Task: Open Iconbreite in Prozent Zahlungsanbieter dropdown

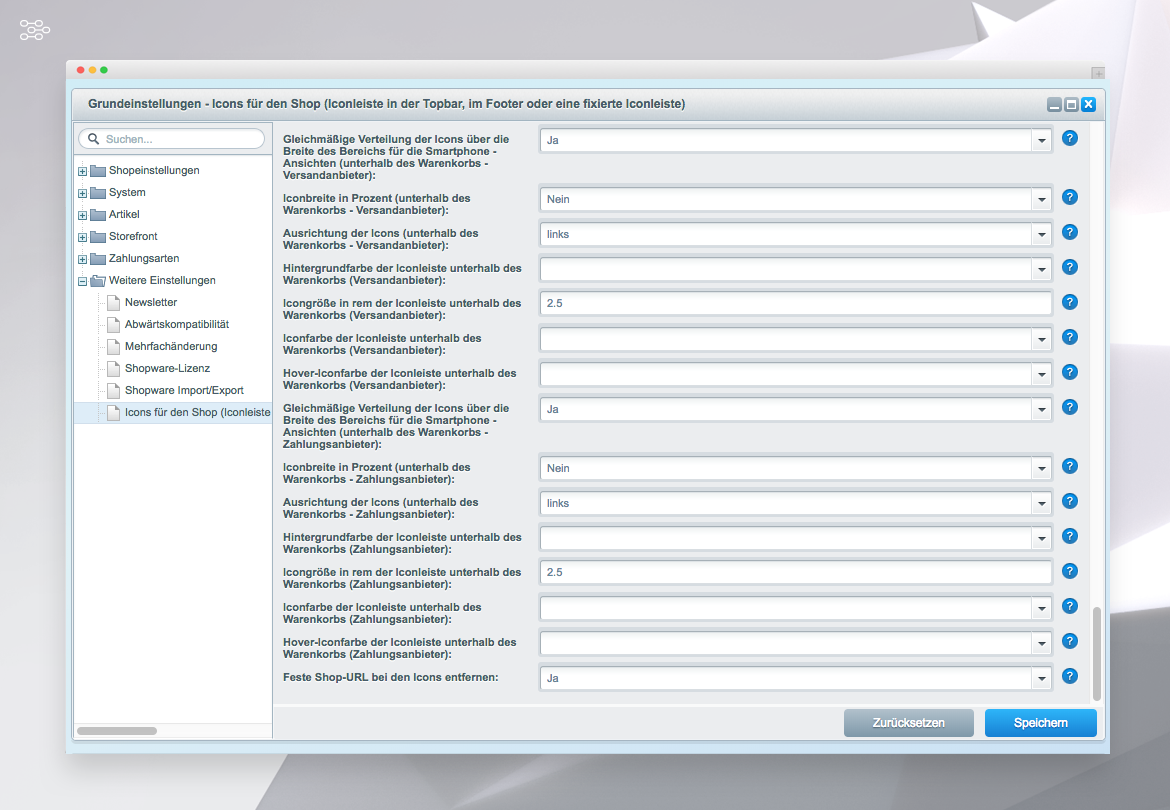Action: 1042,468
